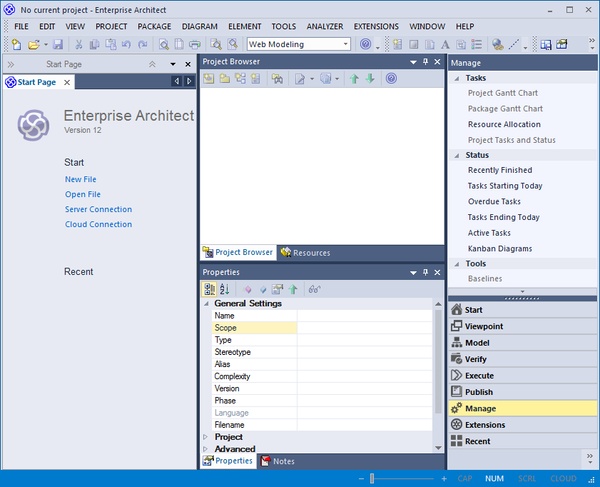This screenshot has height=487, width=600.
Task: Switch to the Resources tab
Action: [305, 253]
